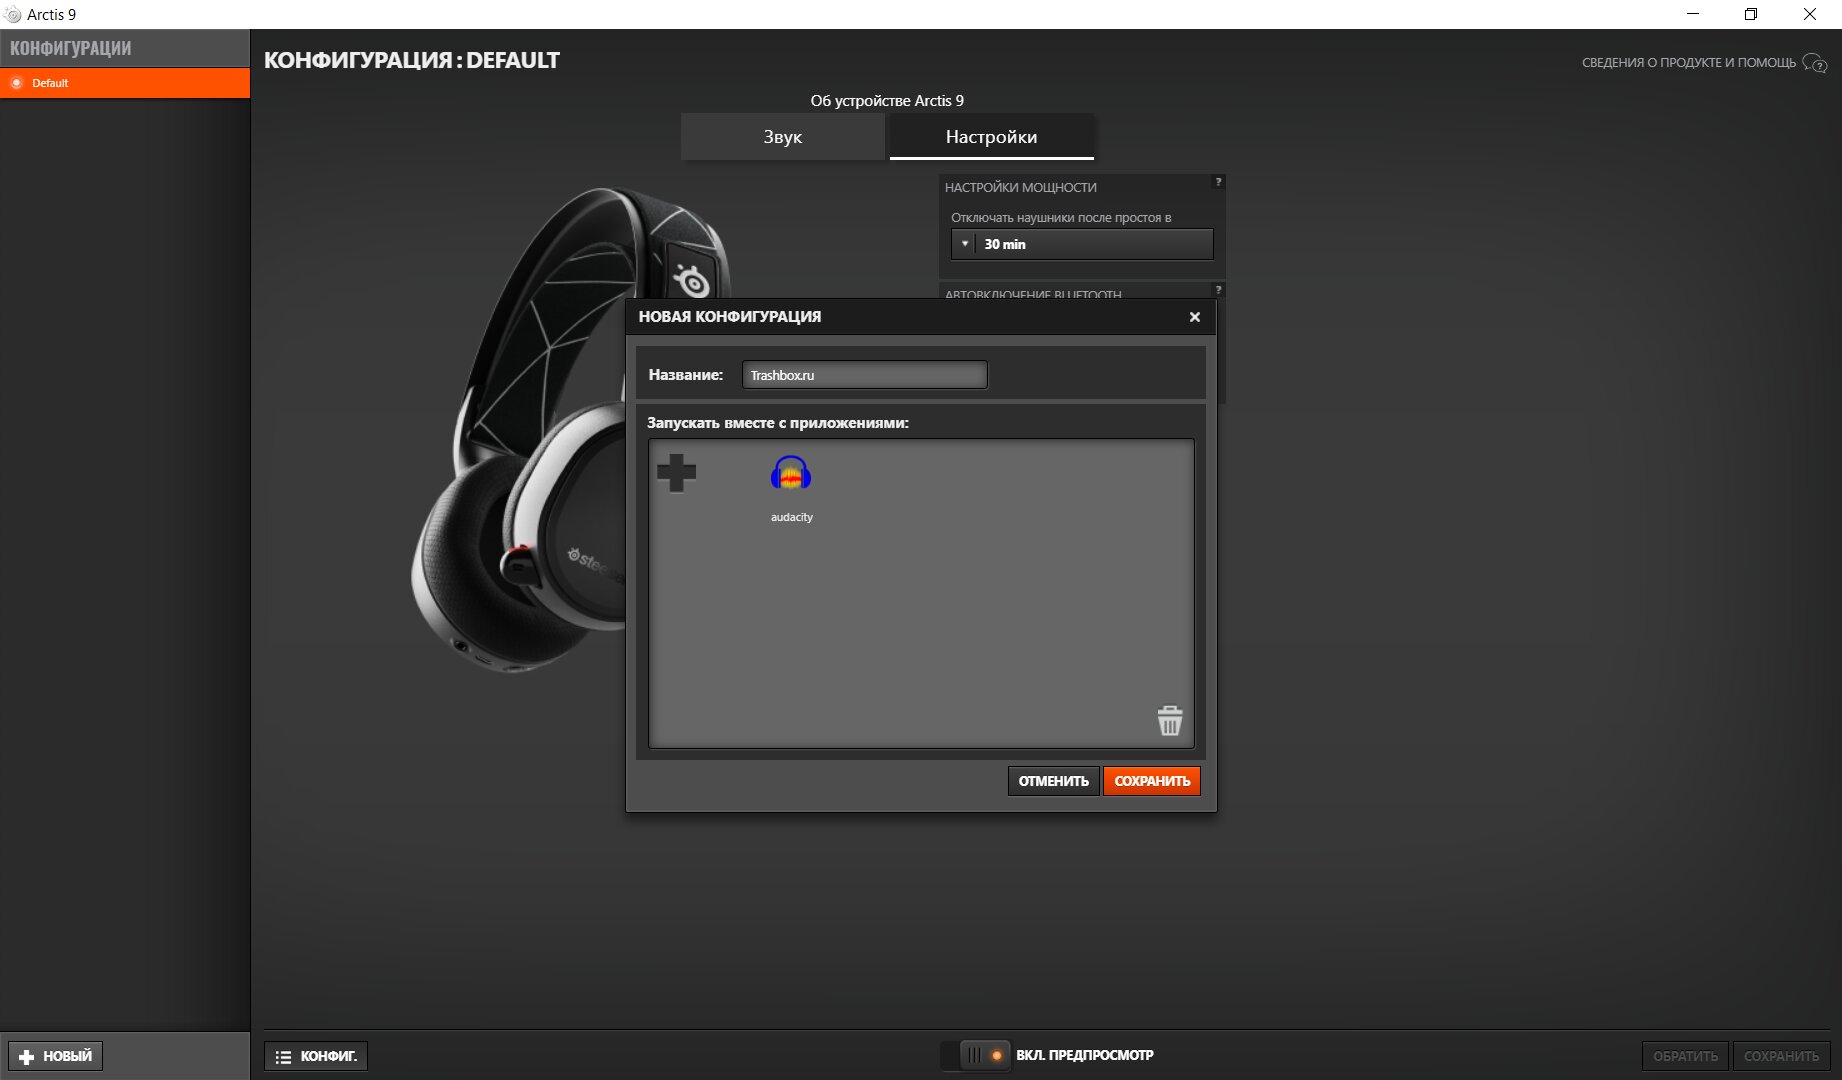Click the Название text field
The height and width of the screenshot is (1080, 1842).
(x=865, y=375)
